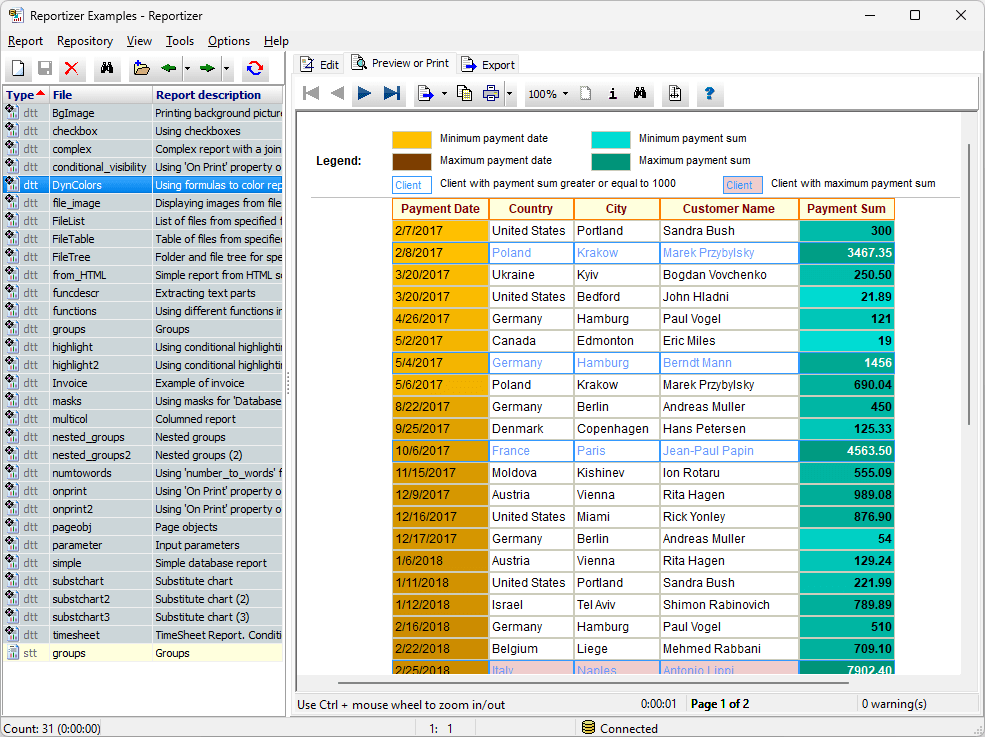Screen dimensions: 985x737
Task: Click the Minimum payment date orange swatch
Action: [x=412, y=139]
